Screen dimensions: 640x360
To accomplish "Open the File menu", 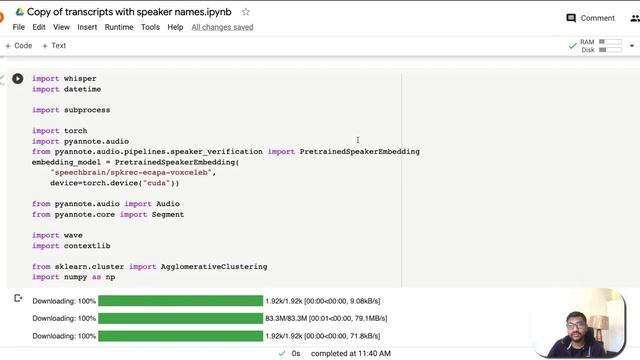I will (19, 27).
